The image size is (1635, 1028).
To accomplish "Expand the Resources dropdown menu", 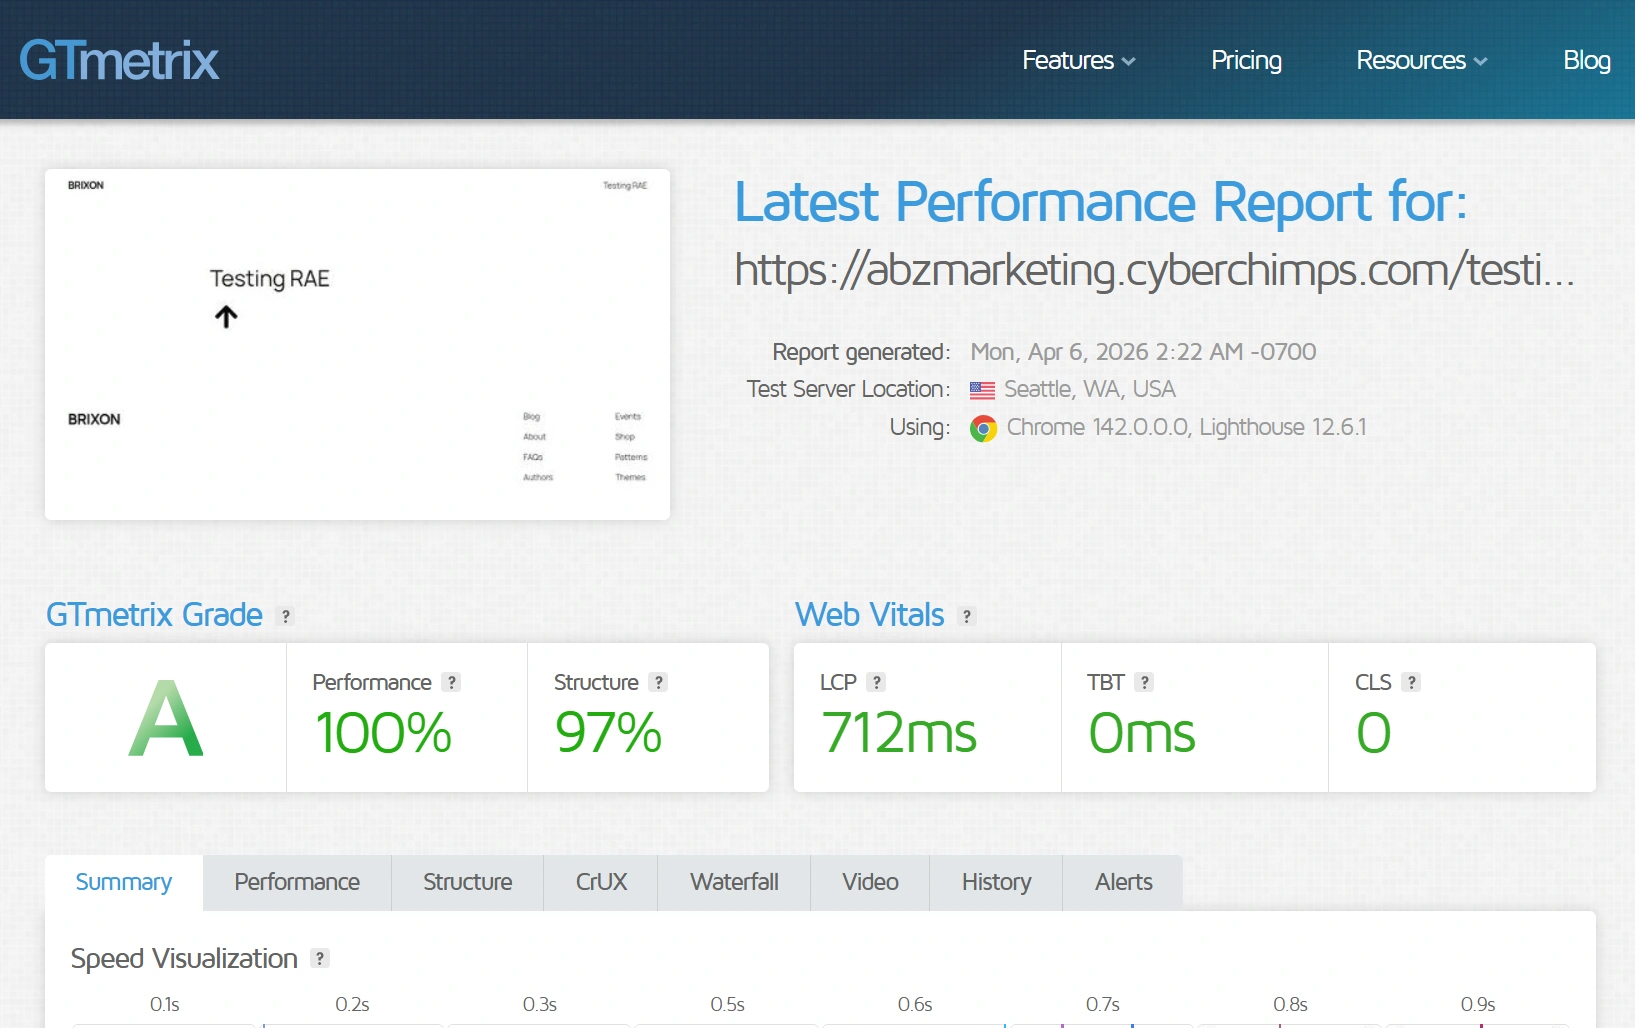I will [1421, 60].
